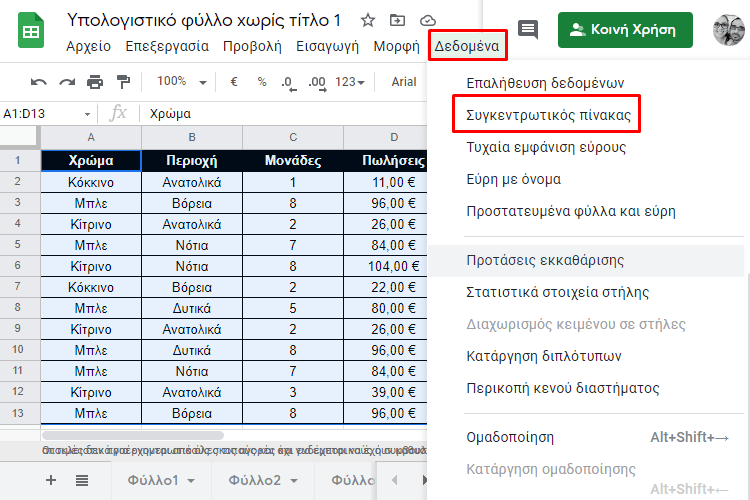This screenshot has width=750, height=500.
Task: Click the decrease decimal places button
Action: [288, 82]
